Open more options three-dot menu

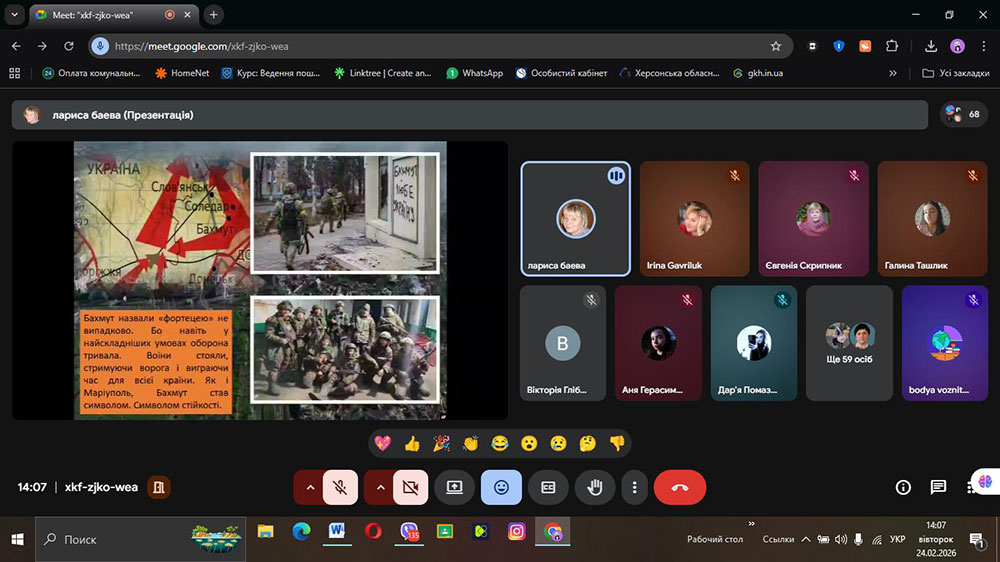635,487
